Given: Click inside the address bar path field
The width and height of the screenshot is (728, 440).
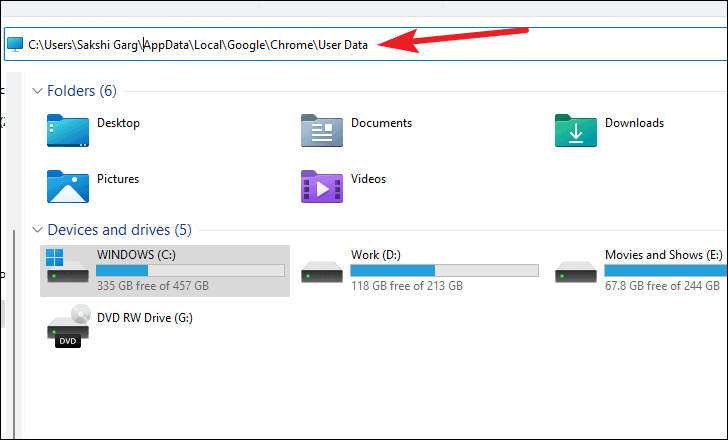Looking at the screenshot, I should [x=366, y=44].
